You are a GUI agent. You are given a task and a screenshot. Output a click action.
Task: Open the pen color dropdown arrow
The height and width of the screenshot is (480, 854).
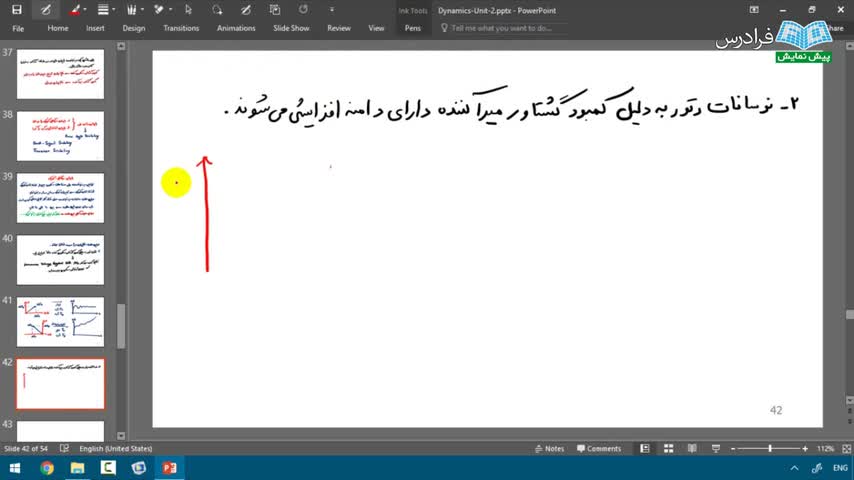coord(85,10)
